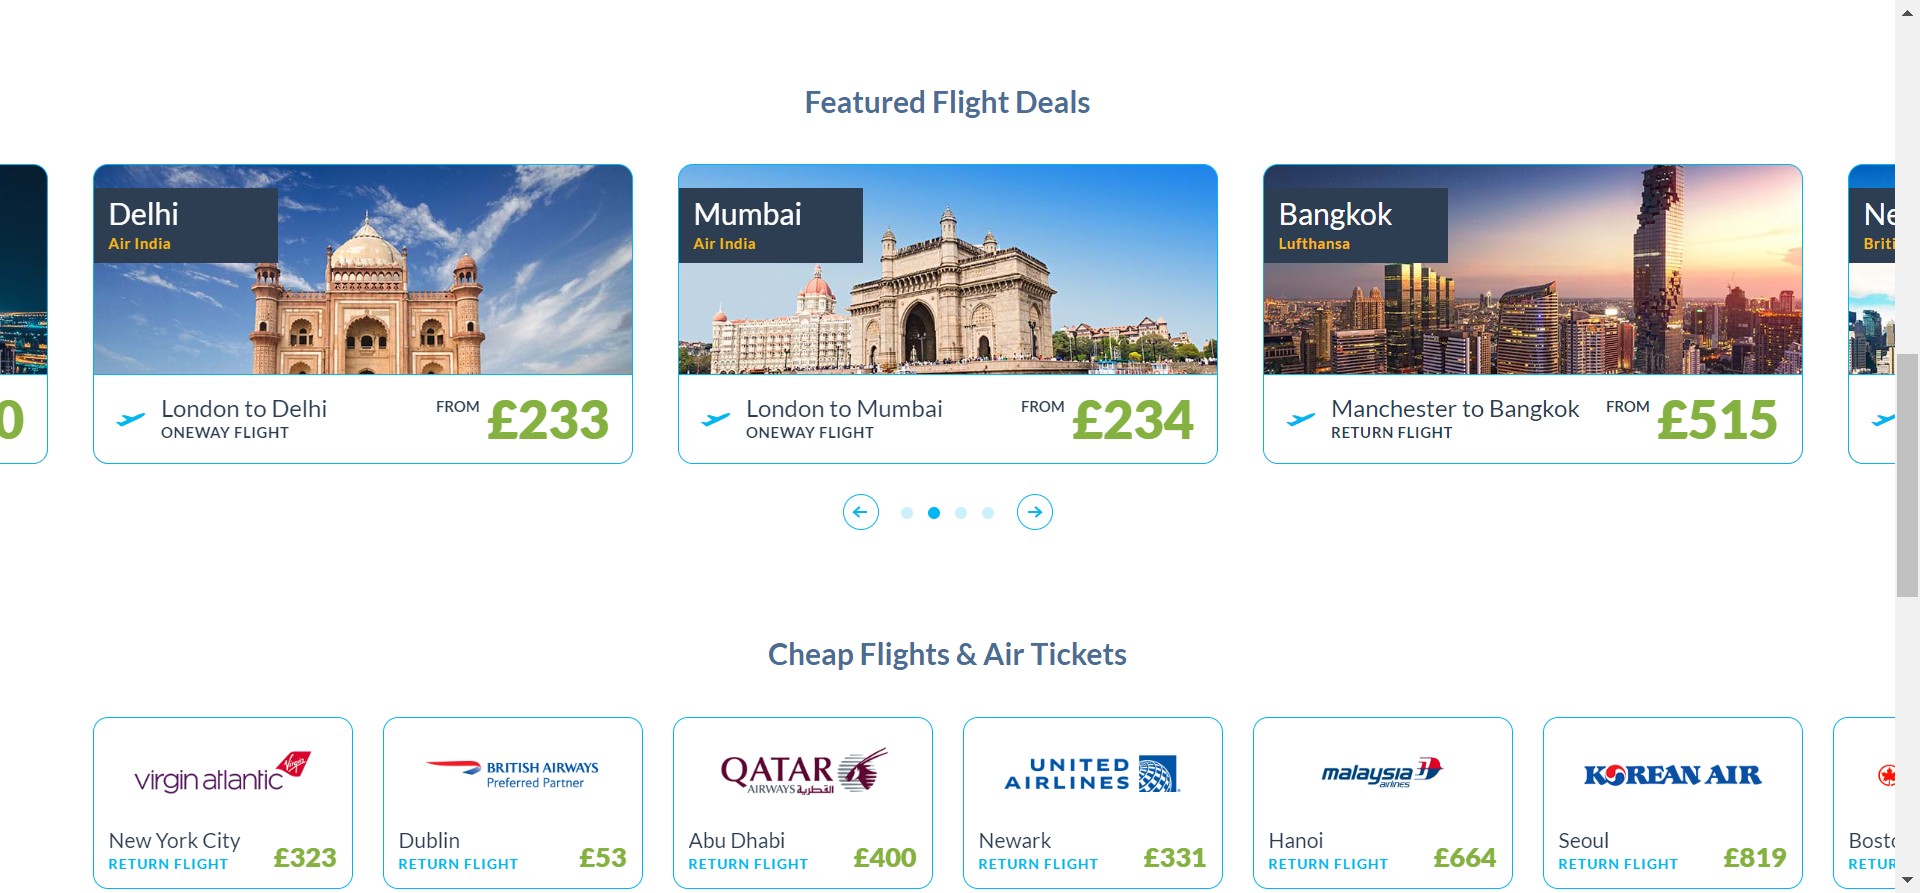Click the Delhi deal price £233

[548, 420]
